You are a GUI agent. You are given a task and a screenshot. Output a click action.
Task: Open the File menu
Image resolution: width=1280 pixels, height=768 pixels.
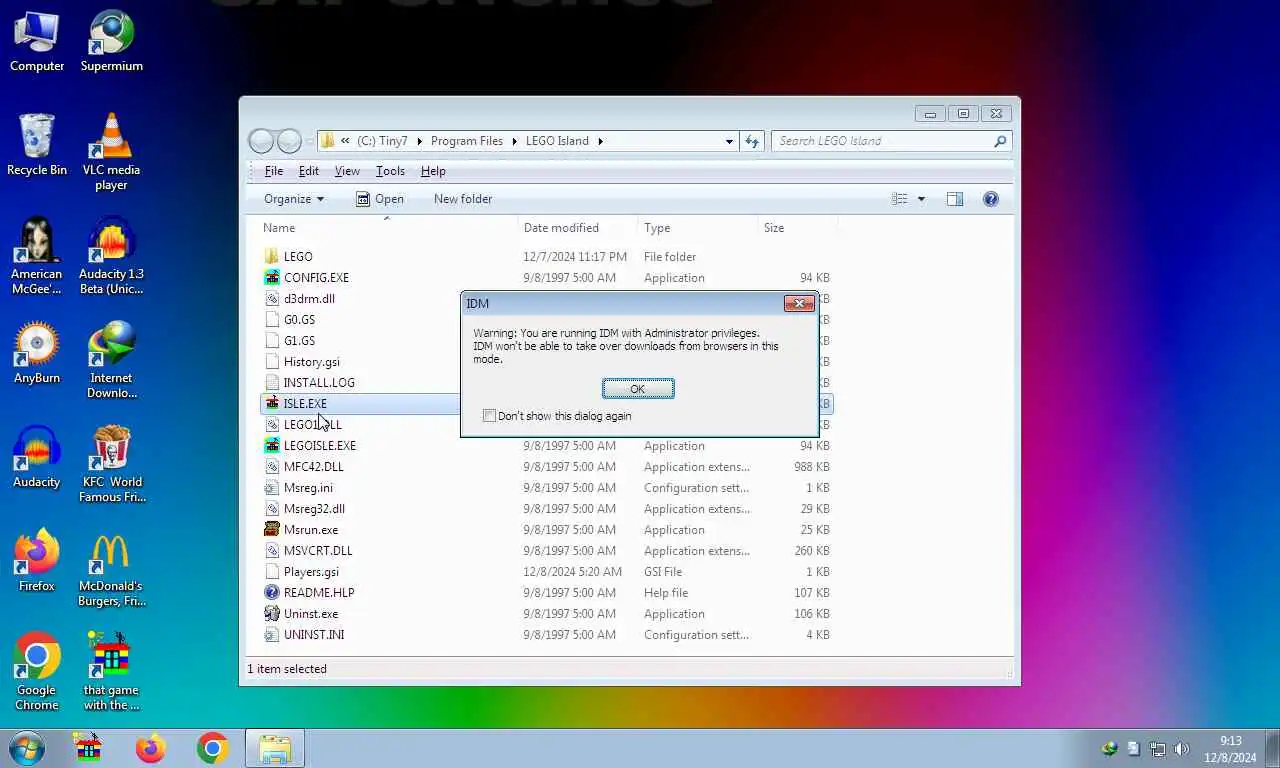(x=273, y=171)
